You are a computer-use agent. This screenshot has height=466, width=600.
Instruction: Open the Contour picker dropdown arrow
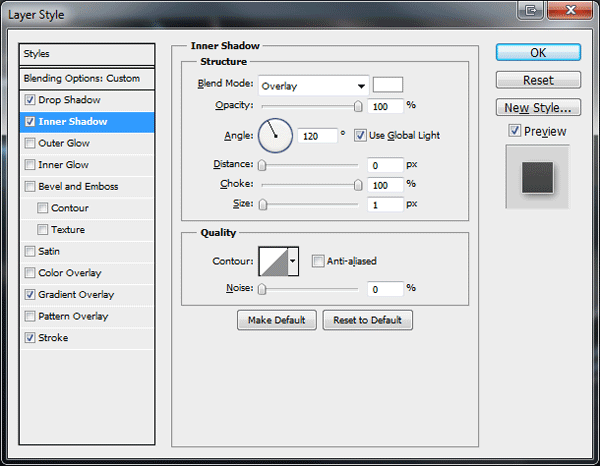293,261
